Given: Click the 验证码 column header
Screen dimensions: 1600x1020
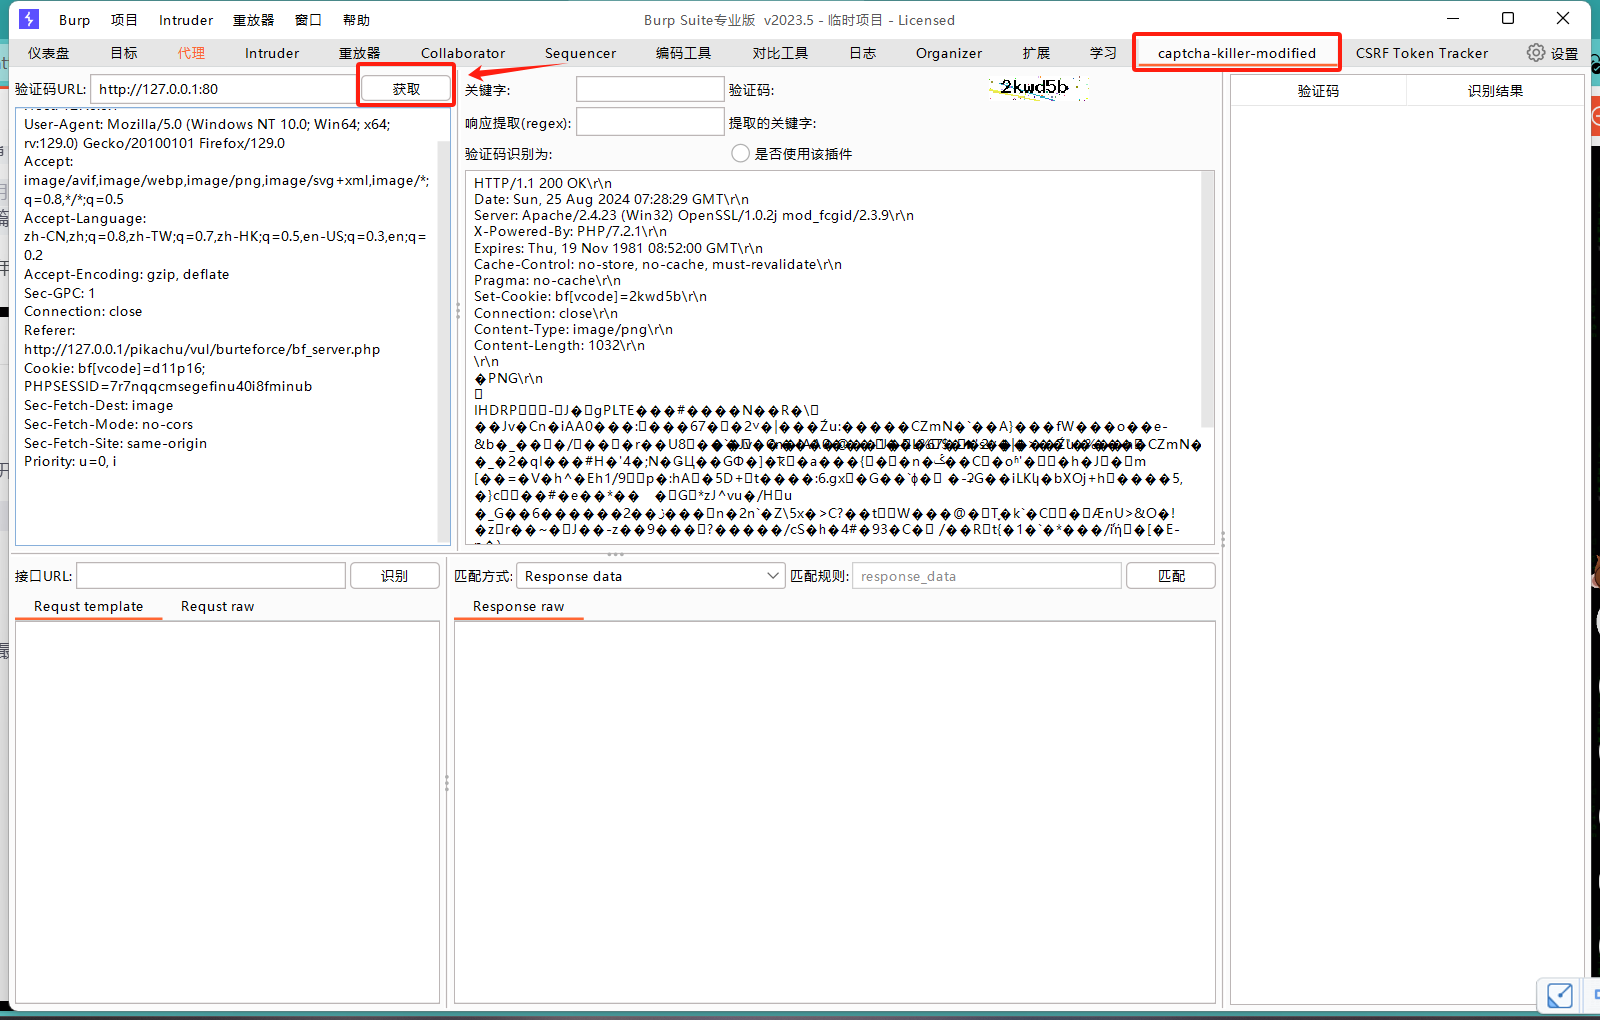Looking at the screenshot, I should click(1318, 91).
